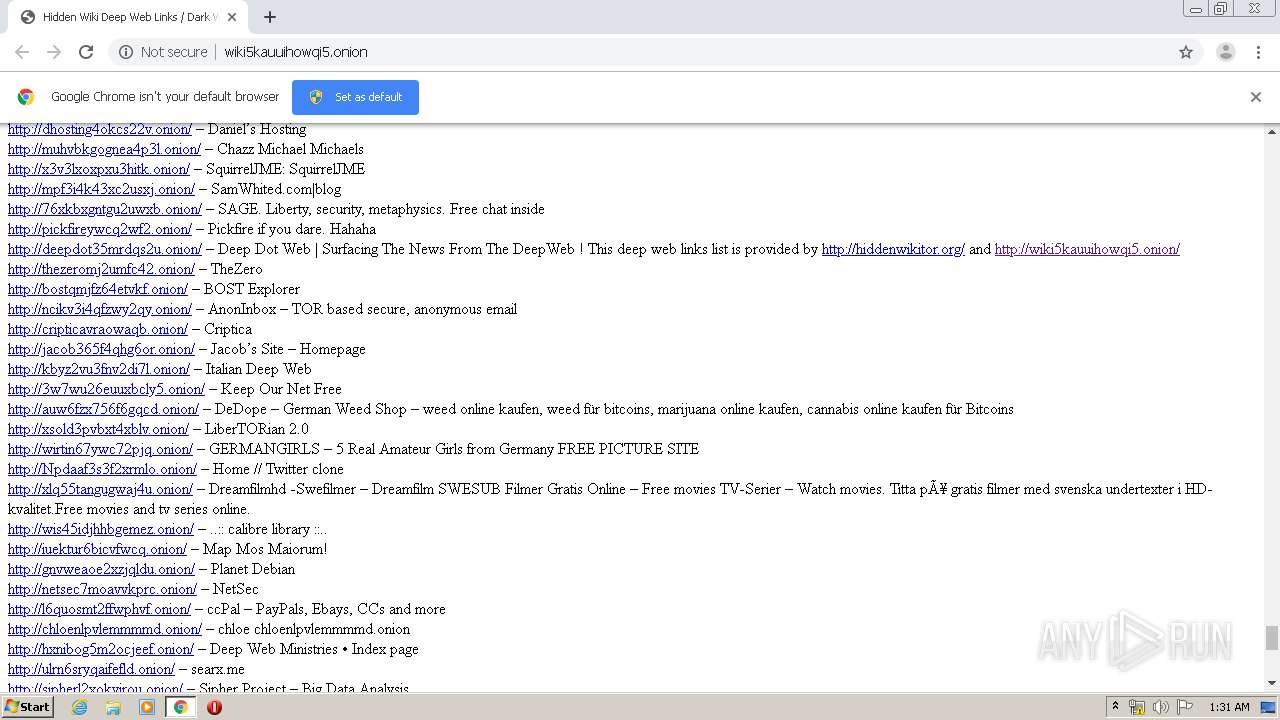Click the 'Keep Our Net Free' text
This screenshot has height=720, width=1280.
281,389
